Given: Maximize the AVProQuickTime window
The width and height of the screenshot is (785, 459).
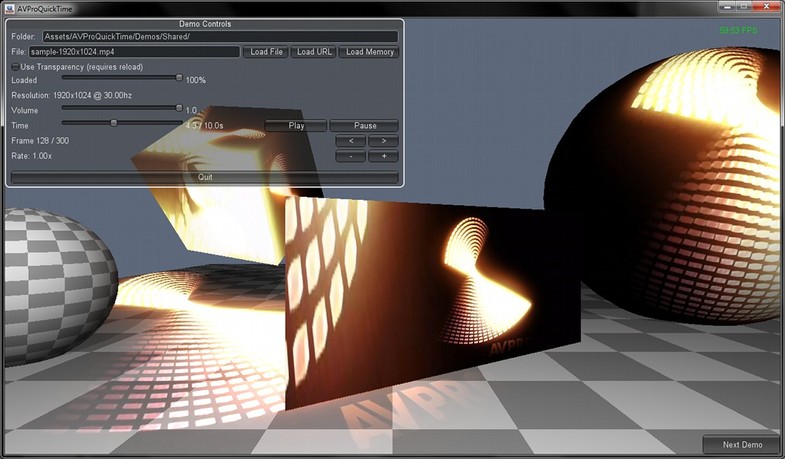Looking at the screenshot, I should coord(743,7).
